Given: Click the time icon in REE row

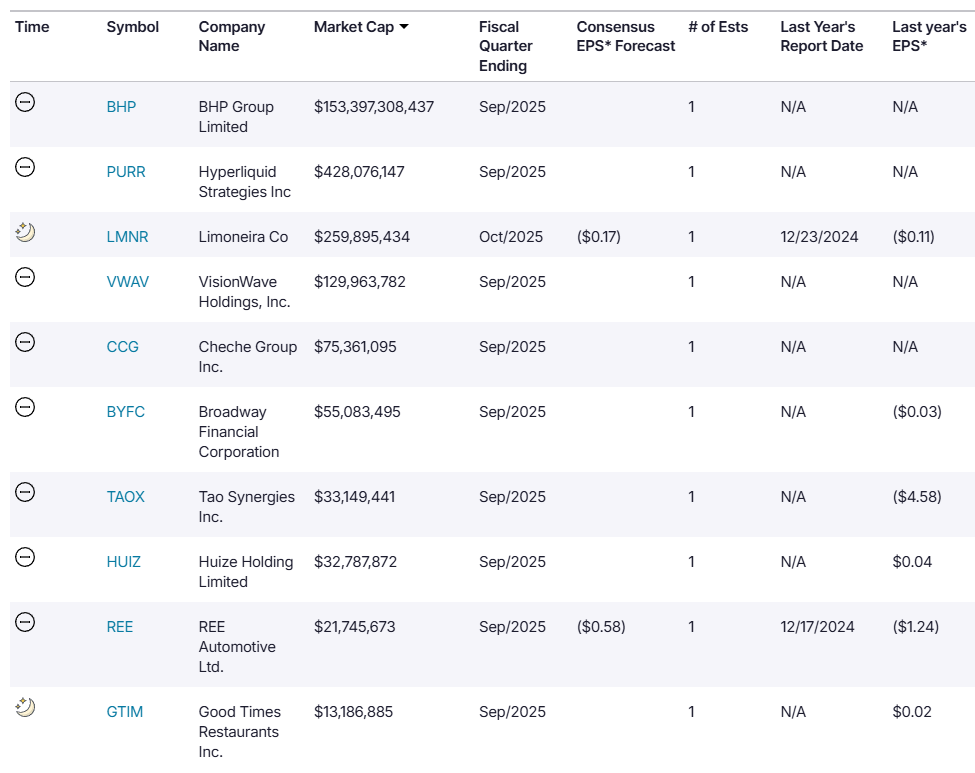Looking at the screenshot, I should point(25,622).
